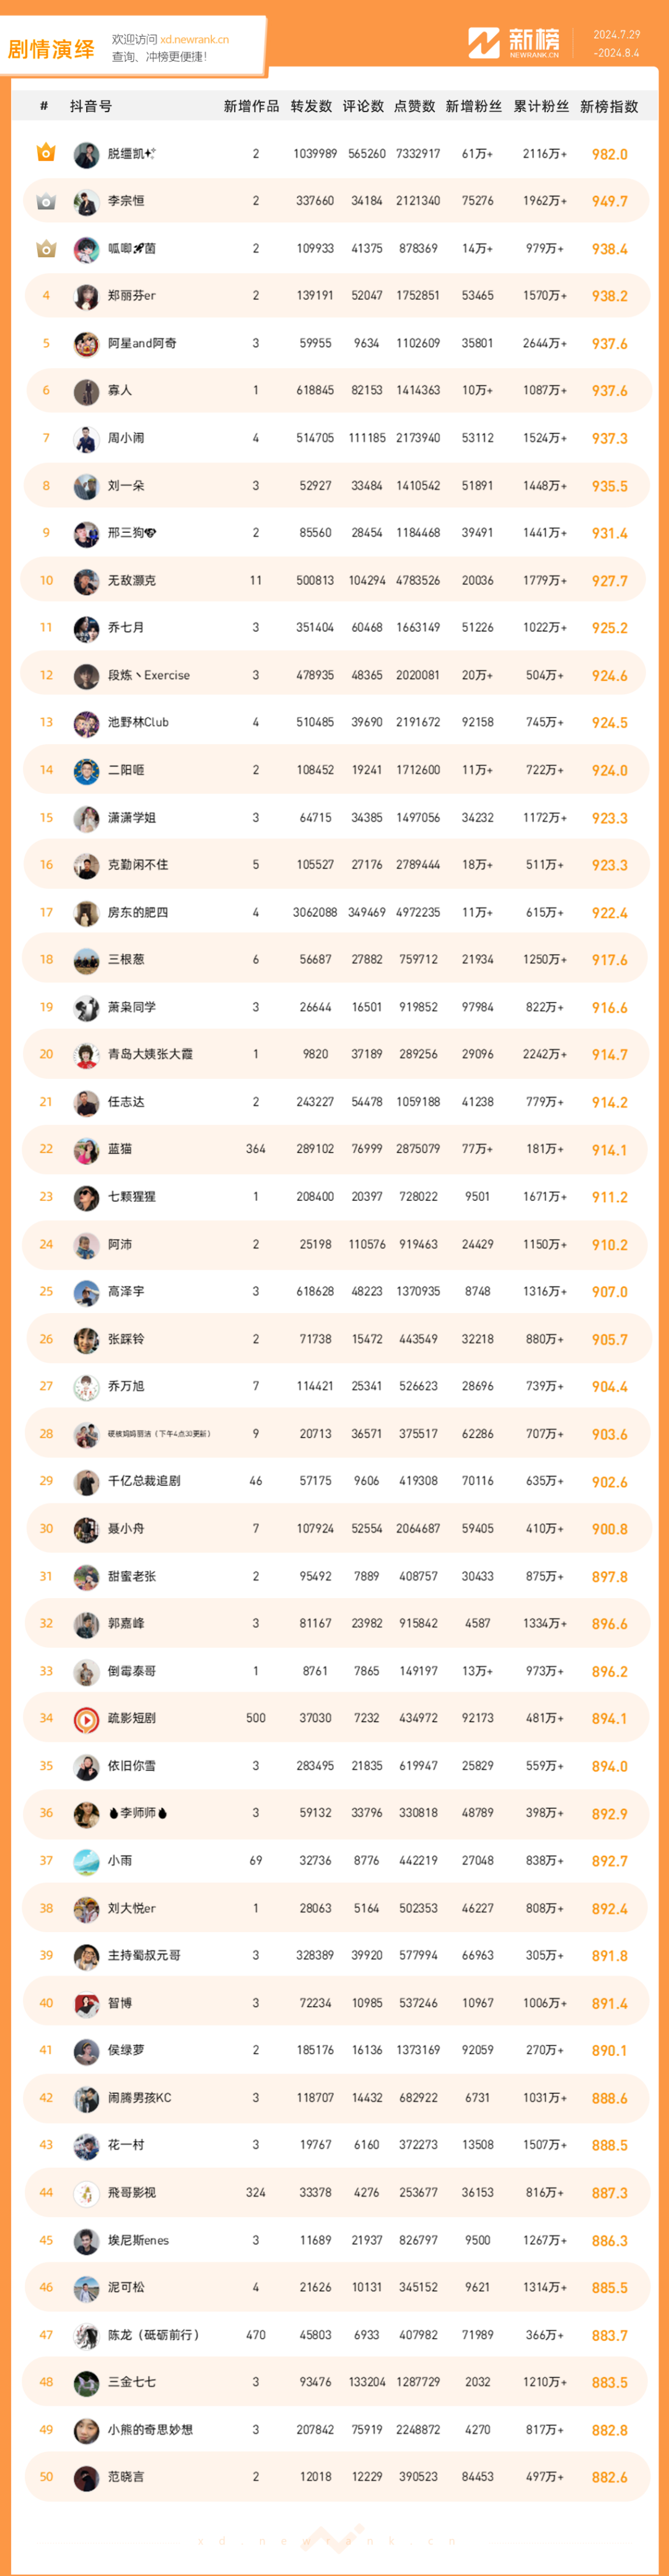
Task: Click the 转发数 column header
Action: click(311, 106)
